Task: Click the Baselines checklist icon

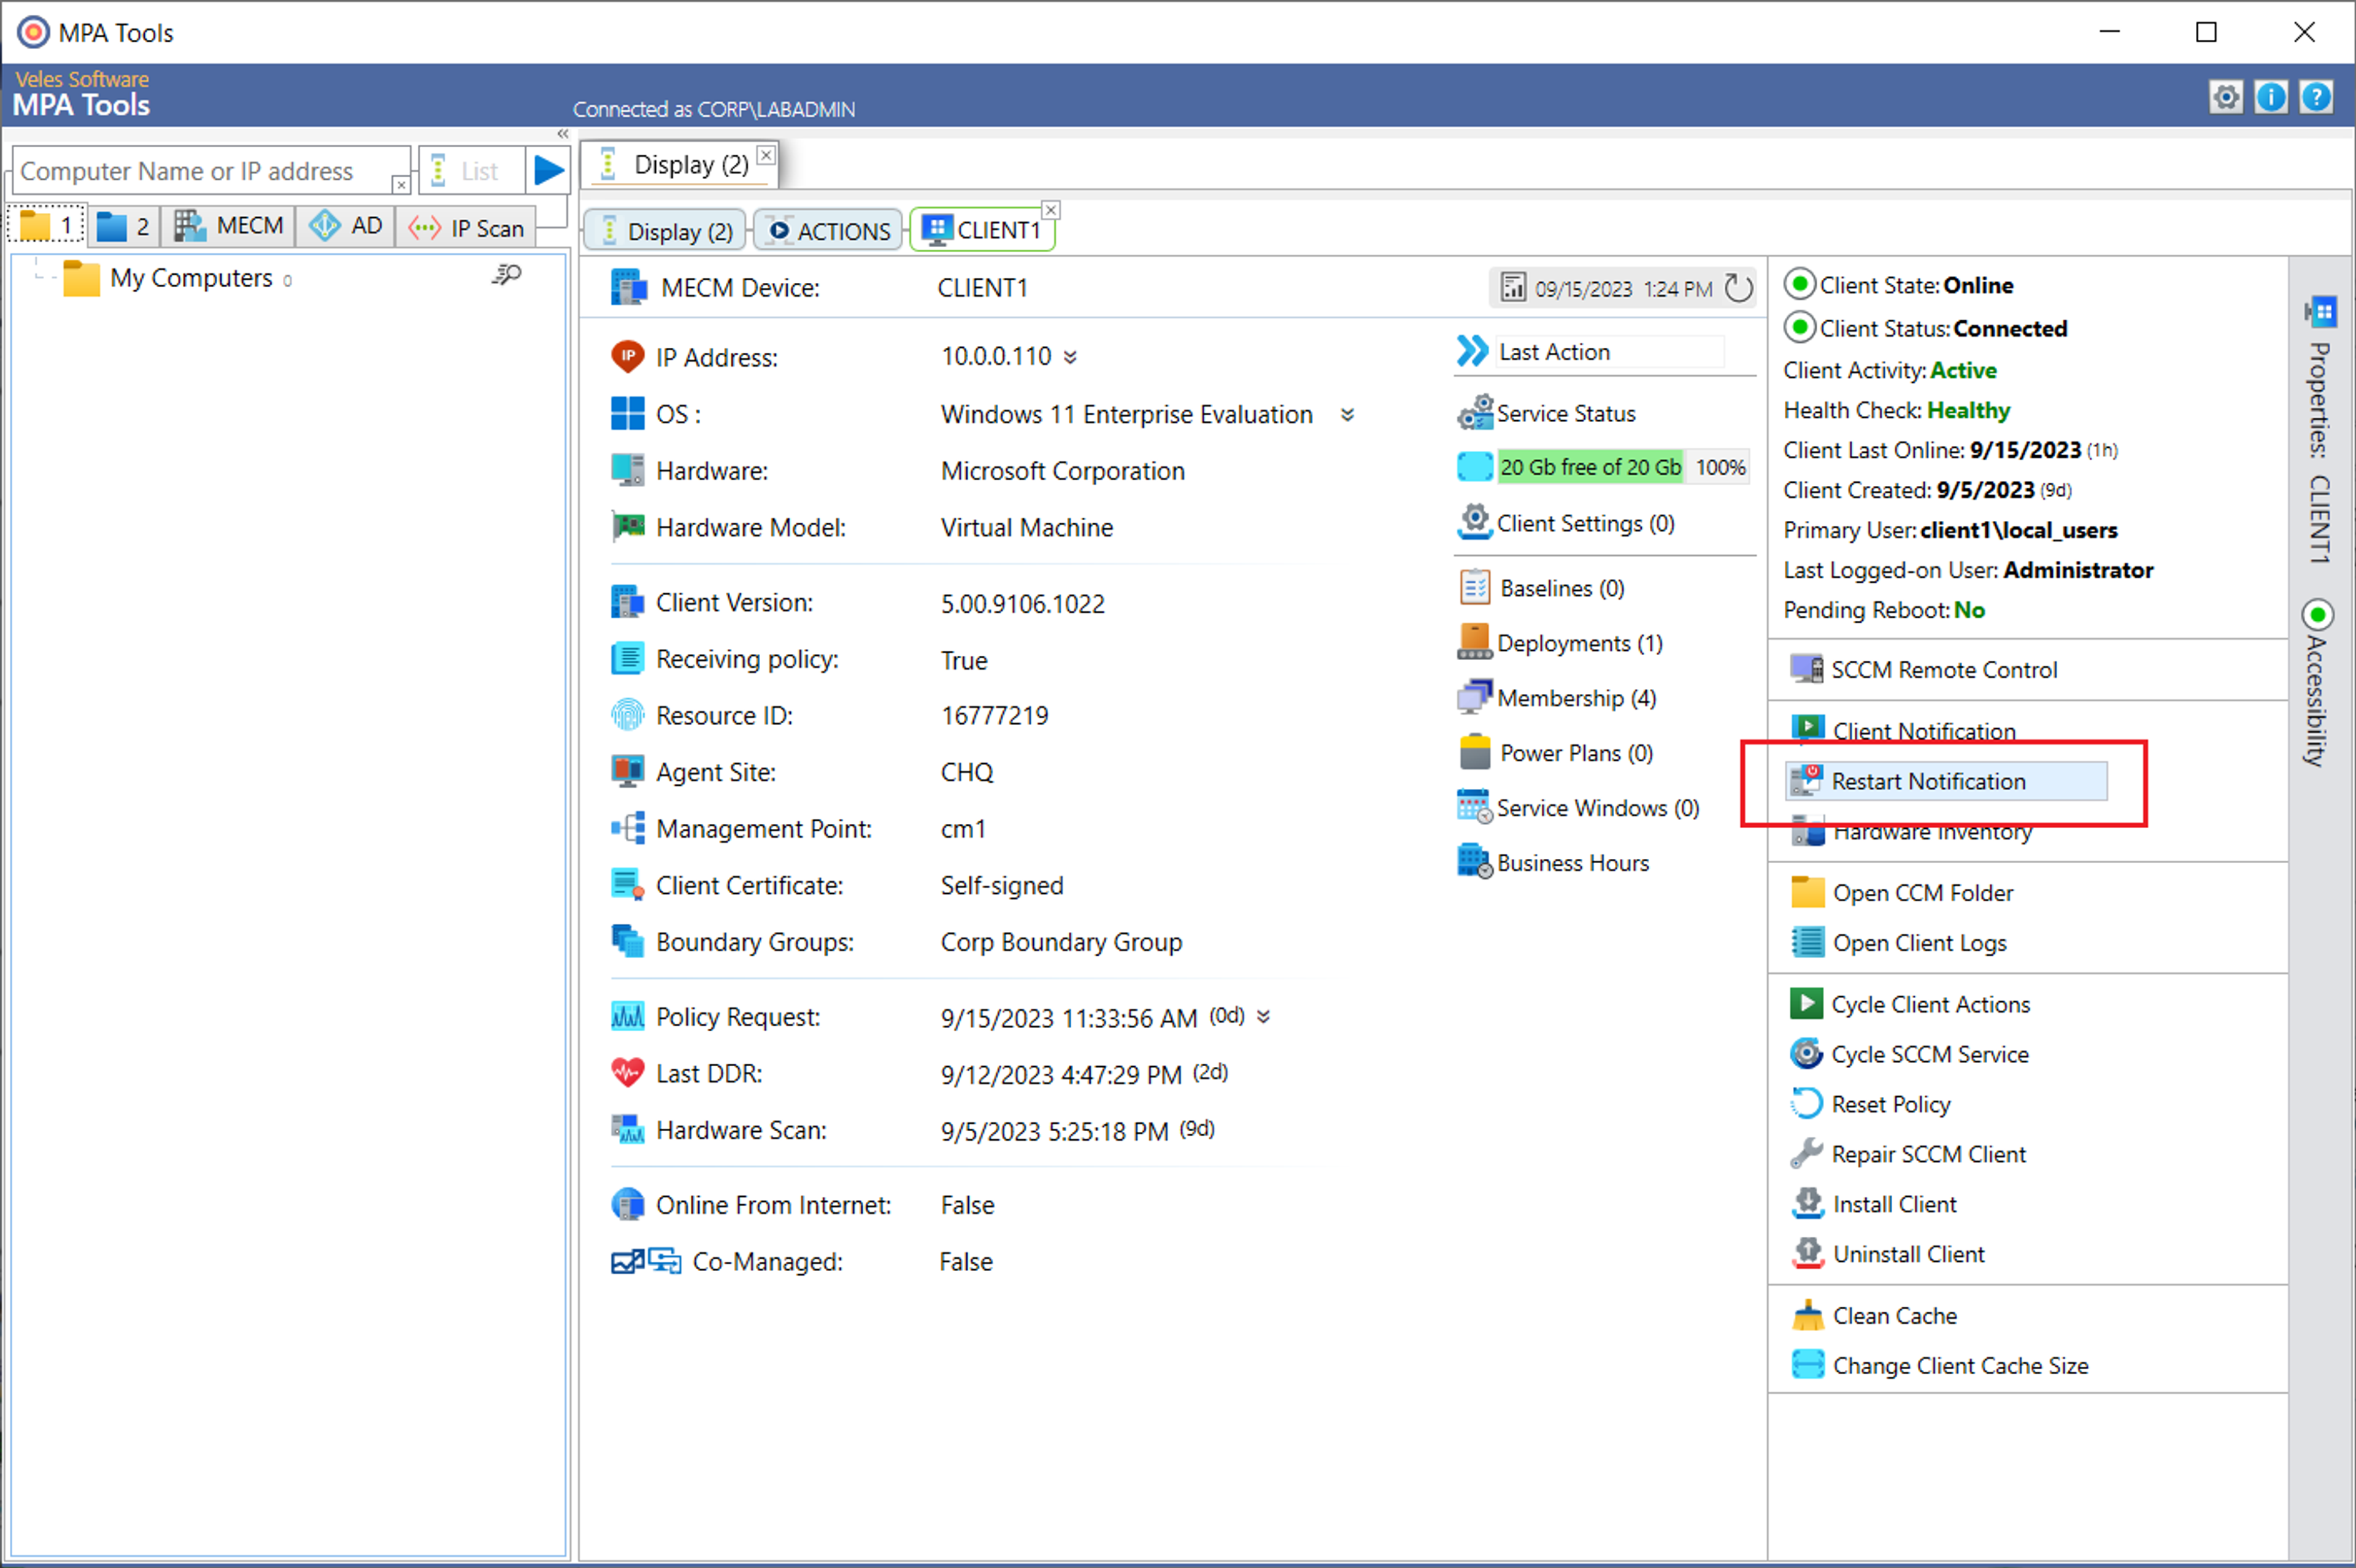Action: [x=1475, y=588]
